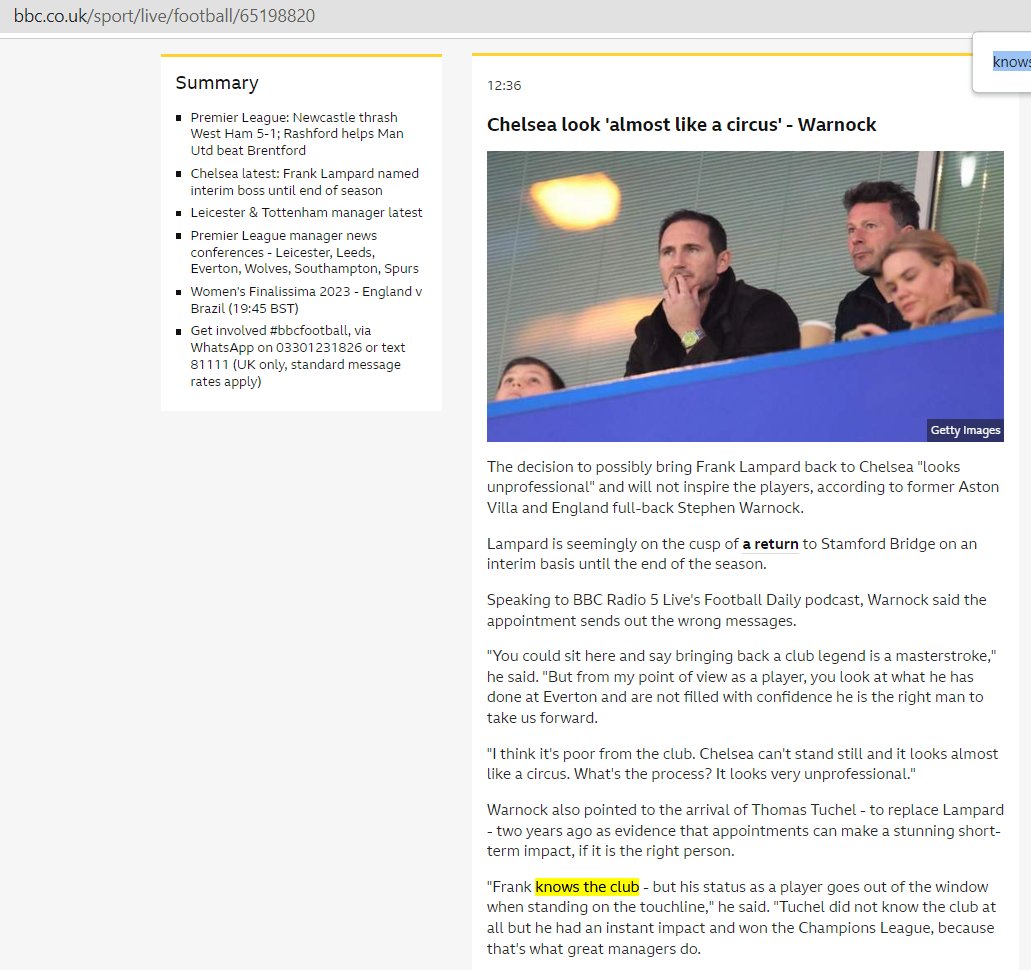Click the paragraph starting "The decision to possibly bring"
This screenshot has width=1031, height=970.
coord(743,487)
